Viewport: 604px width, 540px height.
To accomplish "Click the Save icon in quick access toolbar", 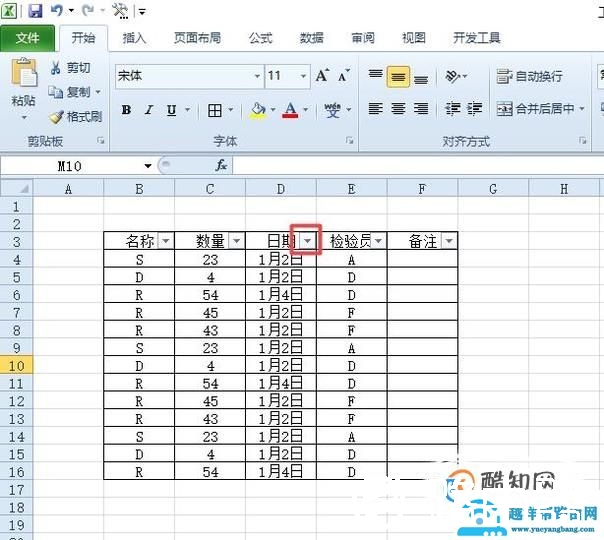I will (35, 10).
